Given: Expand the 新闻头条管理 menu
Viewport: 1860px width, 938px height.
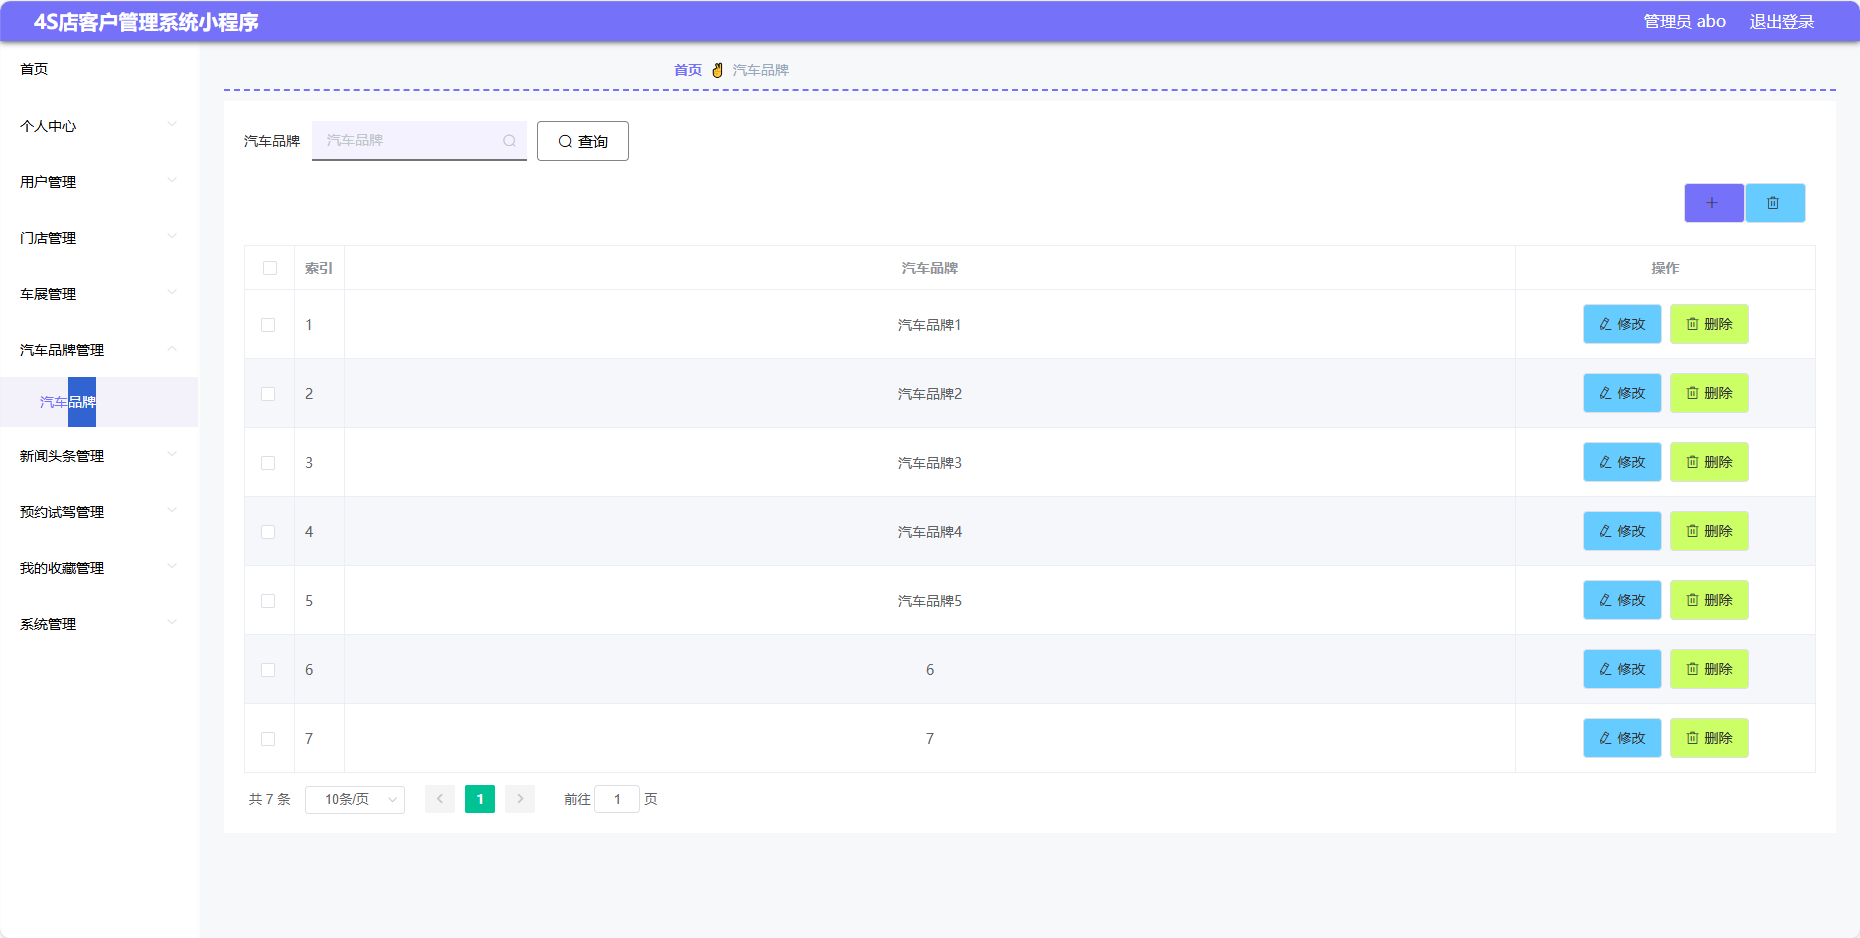Looking at the screenshot, I should [x=99, y=456].
